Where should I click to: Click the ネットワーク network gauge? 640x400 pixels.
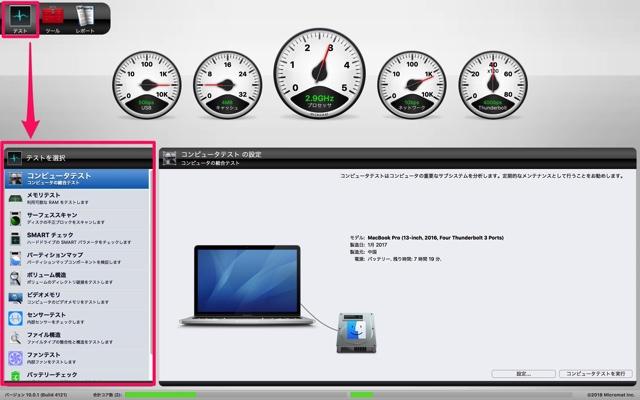(412, 85)
